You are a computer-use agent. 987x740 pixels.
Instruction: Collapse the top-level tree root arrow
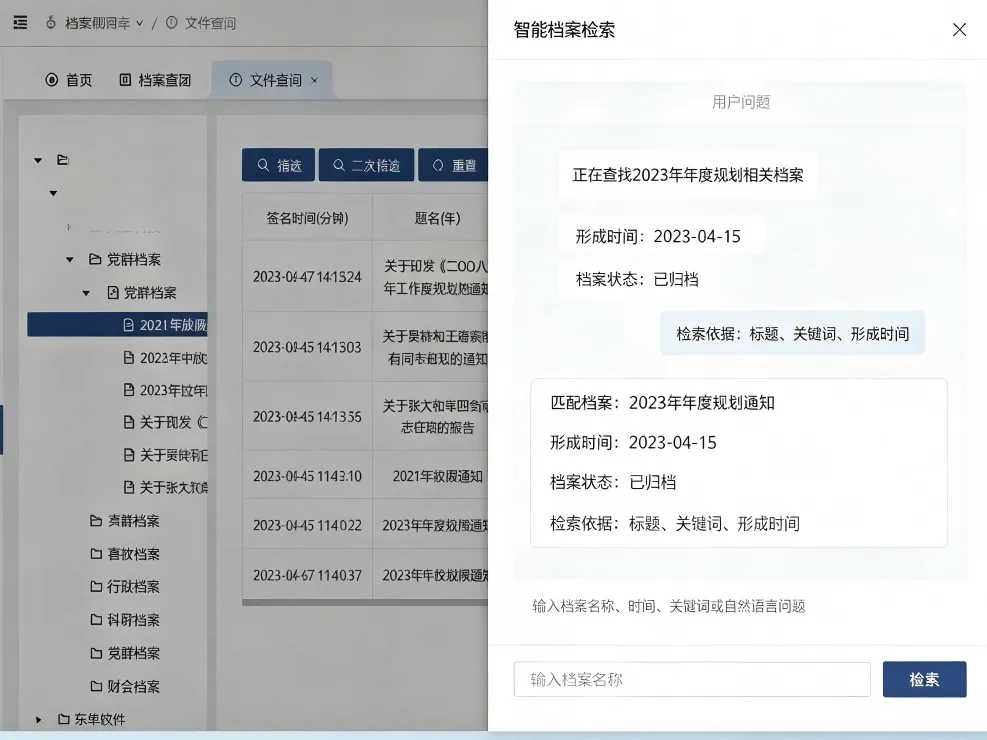coord(38,160)
